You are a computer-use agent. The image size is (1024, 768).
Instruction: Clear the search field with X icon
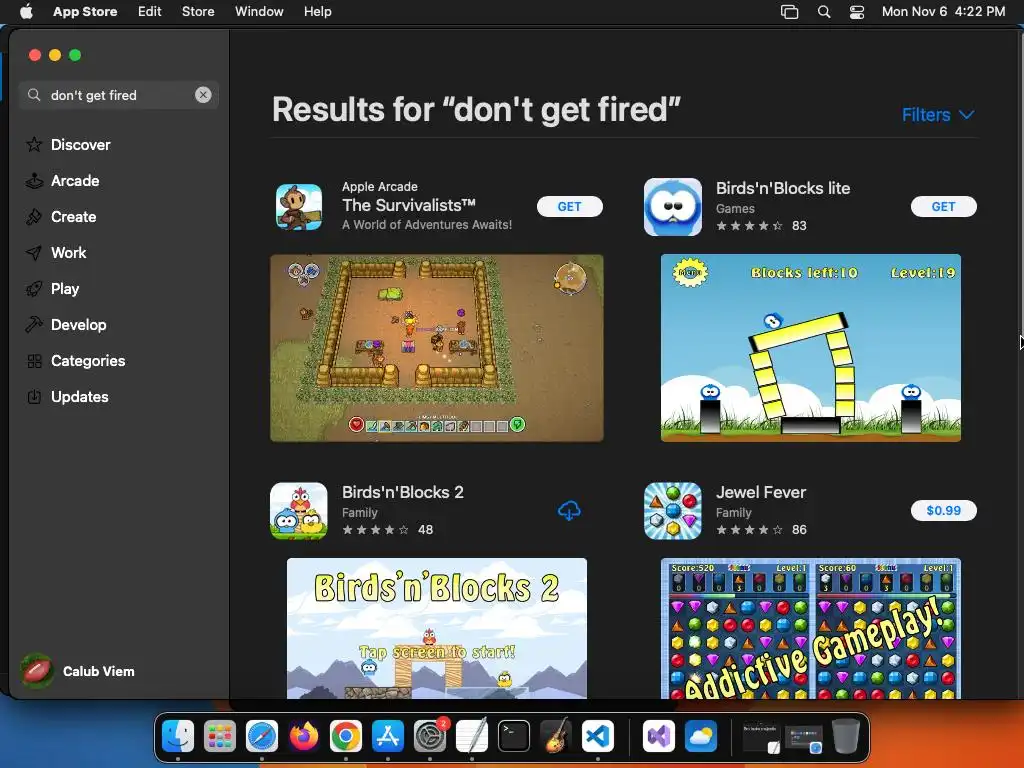203,95
